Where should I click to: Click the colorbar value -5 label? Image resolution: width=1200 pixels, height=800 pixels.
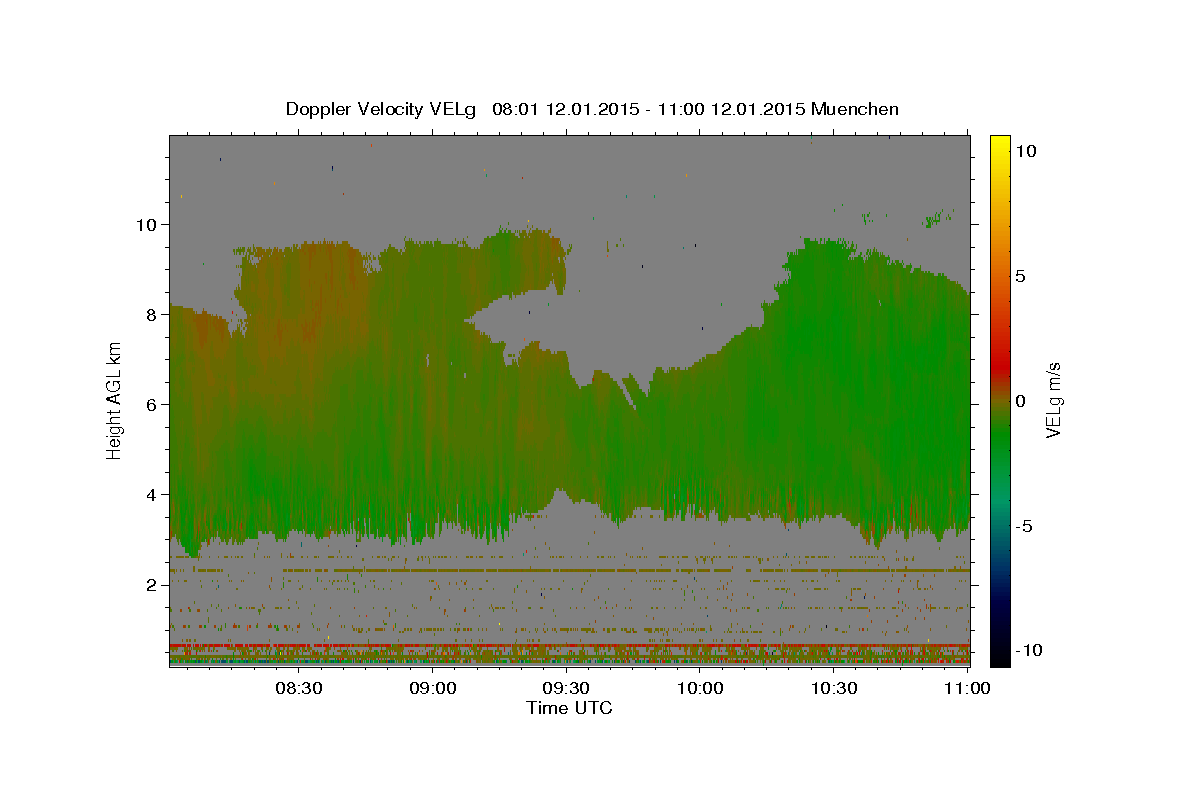coord(1024,526)
